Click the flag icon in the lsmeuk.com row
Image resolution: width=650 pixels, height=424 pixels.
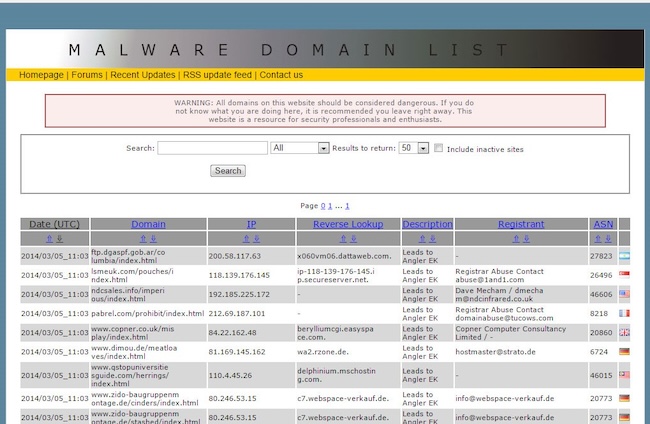624,275
